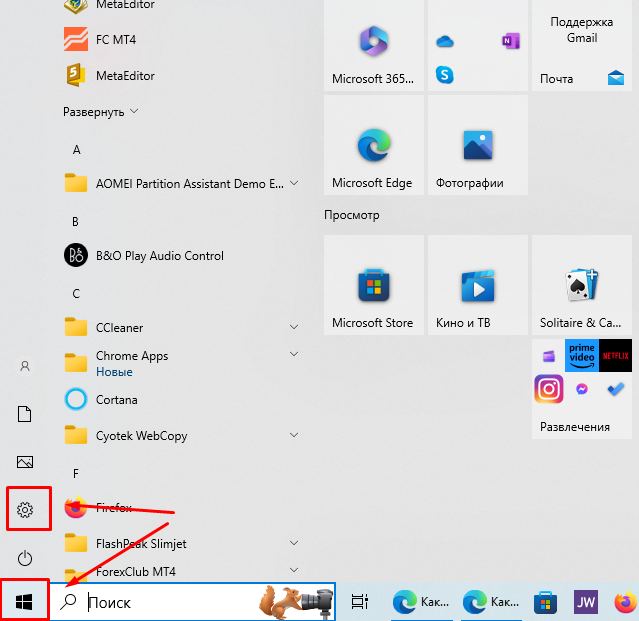Open the Settings gear icon
Screen dimensions: 639x621
pos(25,510)
